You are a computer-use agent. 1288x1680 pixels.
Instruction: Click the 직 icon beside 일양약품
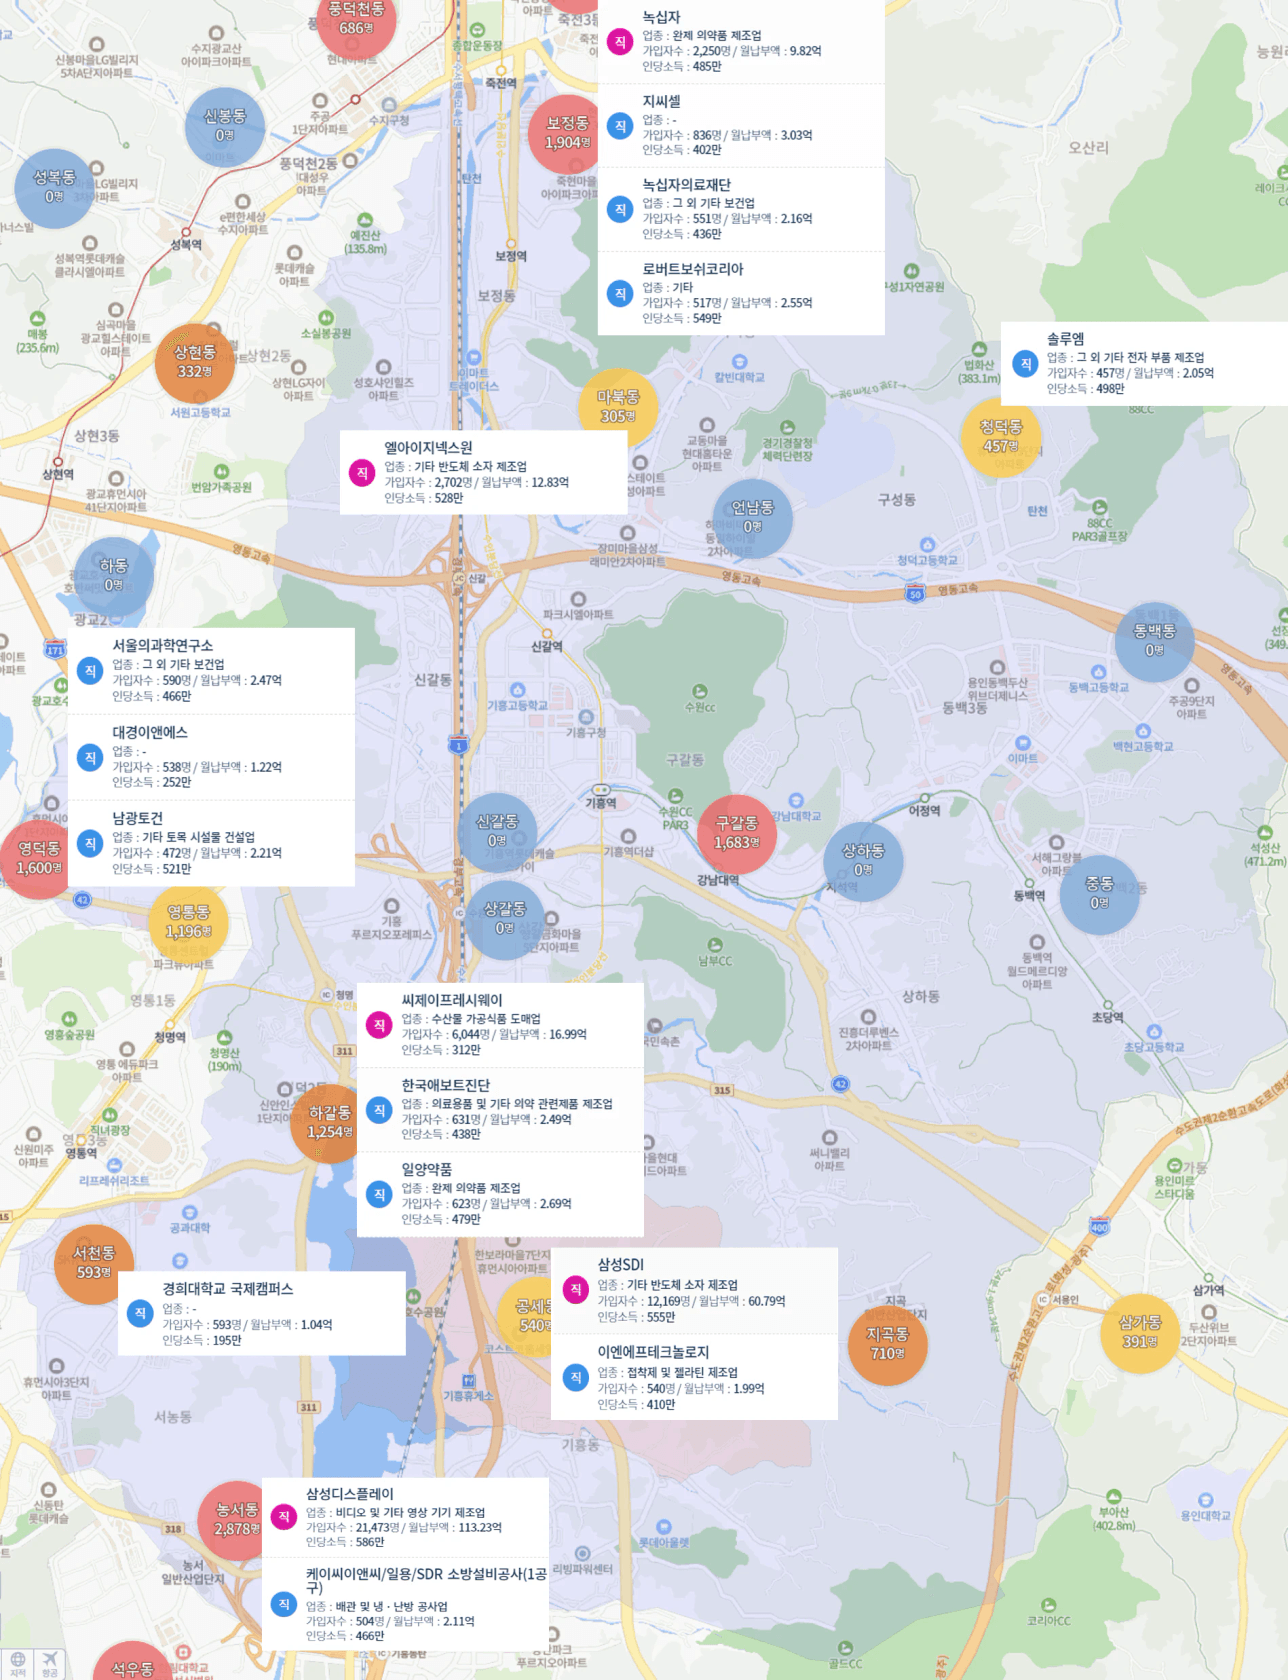click(379, 1195)
